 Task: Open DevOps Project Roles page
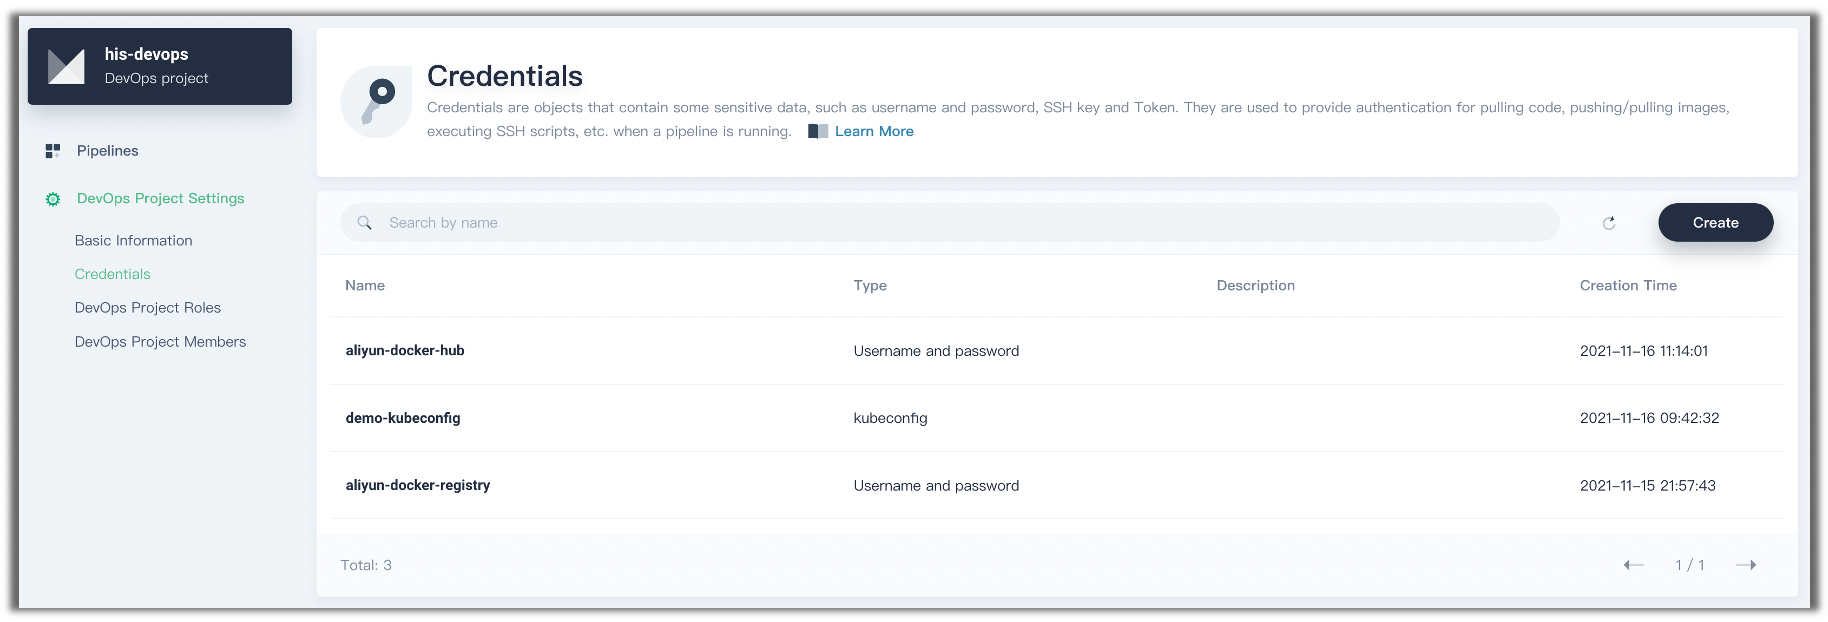tap(147, 308)
